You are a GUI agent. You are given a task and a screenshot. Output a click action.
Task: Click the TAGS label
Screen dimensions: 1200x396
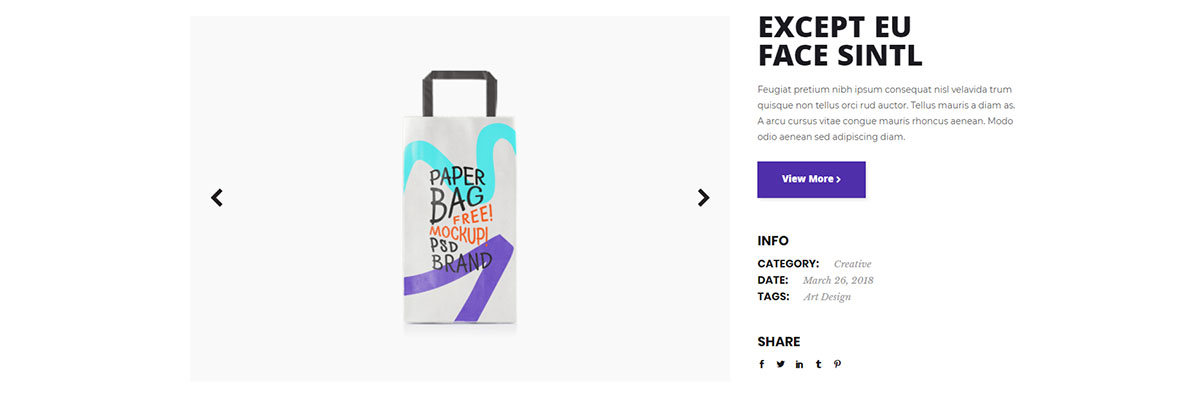(773, 296)
